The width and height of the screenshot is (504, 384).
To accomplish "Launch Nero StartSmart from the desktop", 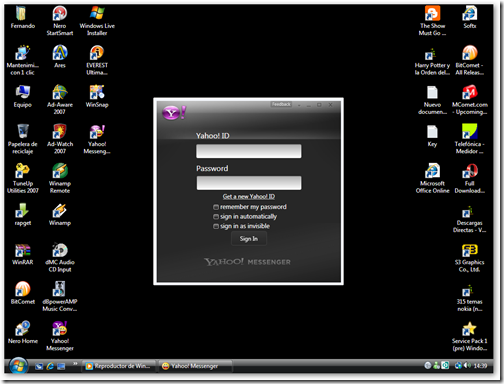I will click(60, 21).
